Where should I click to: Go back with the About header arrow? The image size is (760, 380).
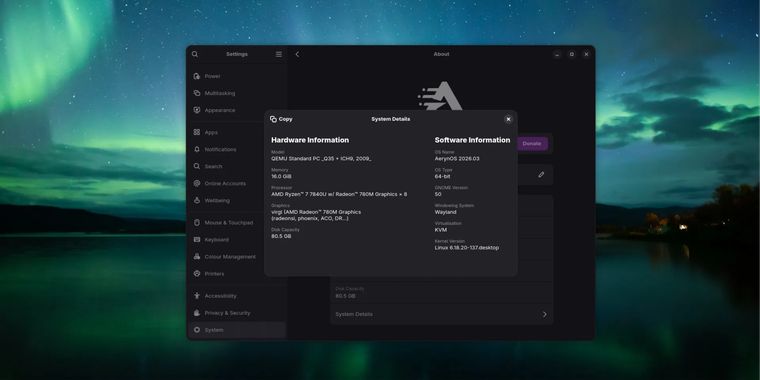[x=297, y=54]
